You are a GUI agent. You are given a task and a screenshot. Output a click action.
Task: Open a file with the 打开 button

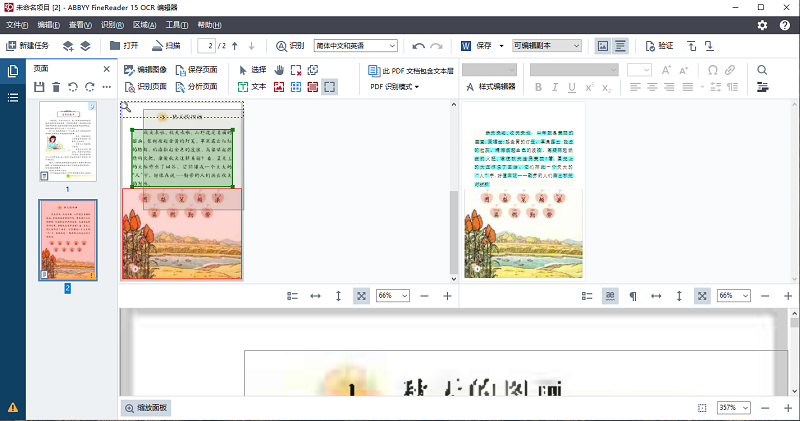(x=124, y=46)
